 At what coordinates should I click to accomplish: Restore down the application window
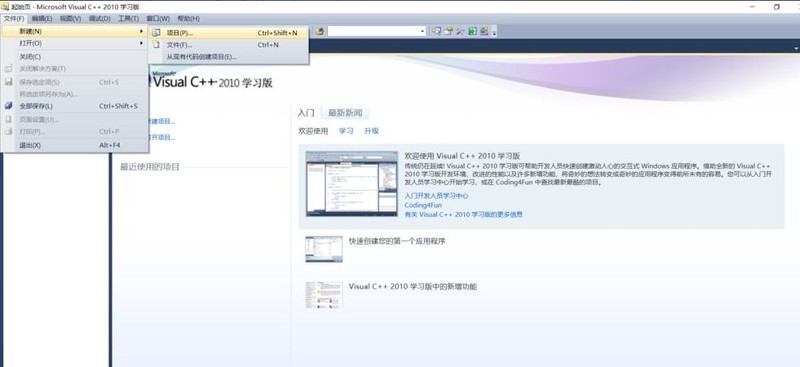tap(777, 7)
